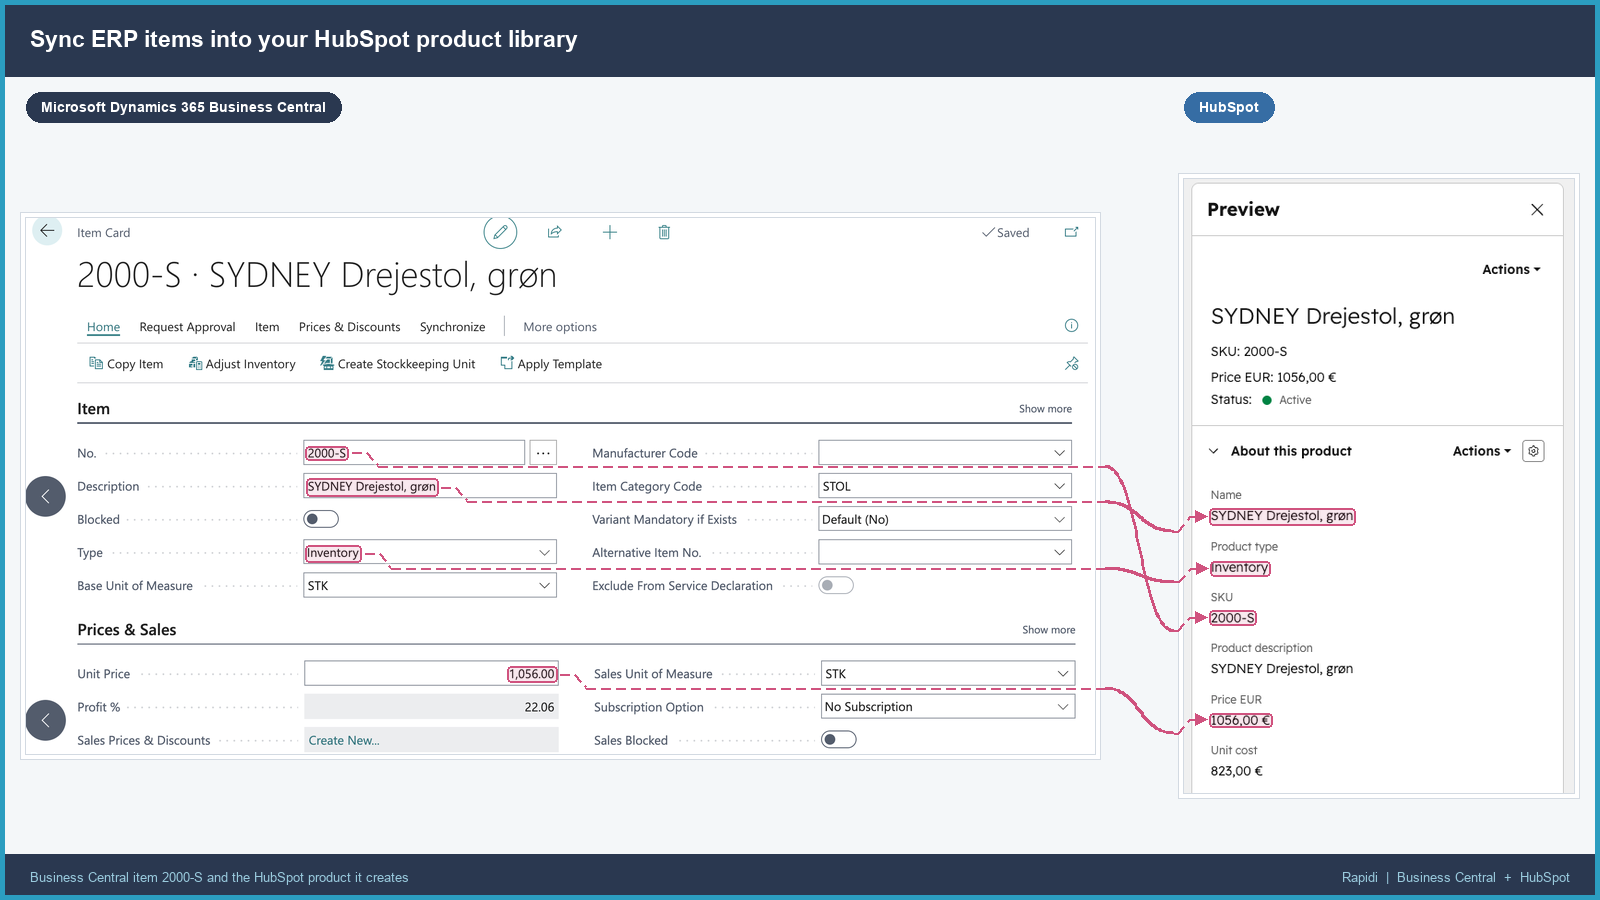This screenshot has width=1600, height=900.
Task: Toggle the Blocked switch
Action: (321, 519)
